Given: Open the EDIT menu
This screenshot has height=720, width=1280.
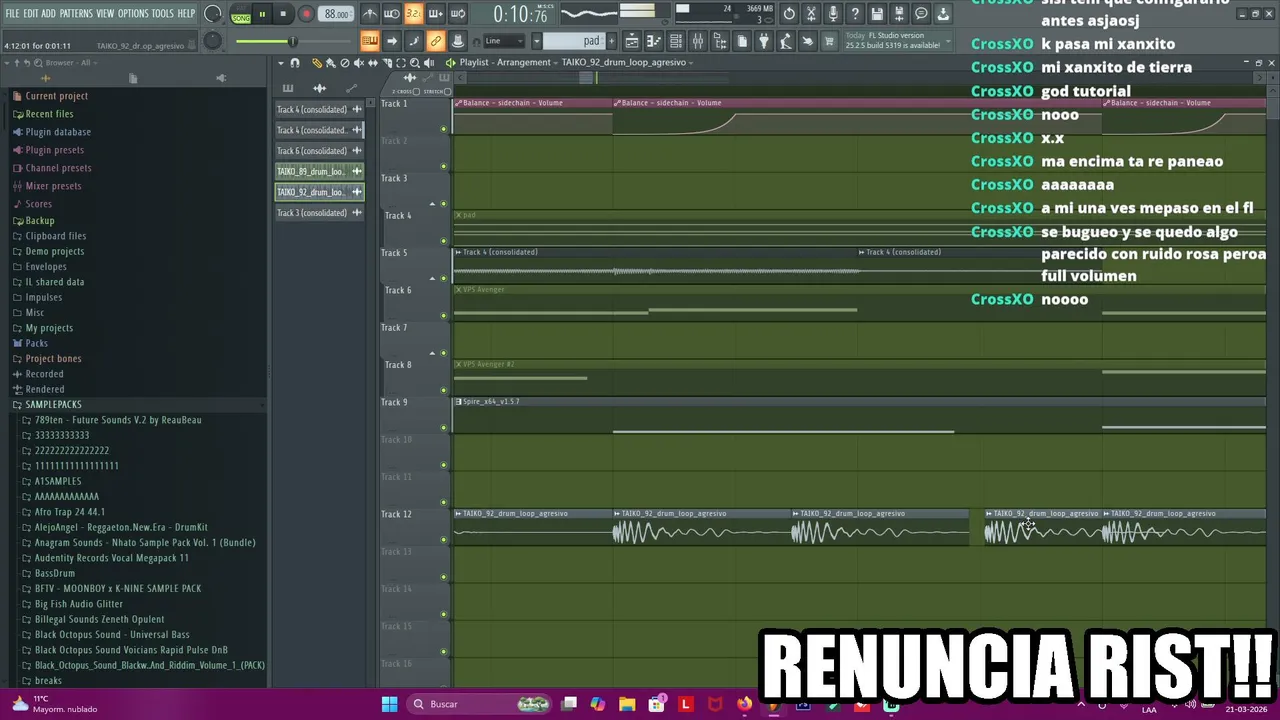Looking at the screenshot, I should [31, 14].
